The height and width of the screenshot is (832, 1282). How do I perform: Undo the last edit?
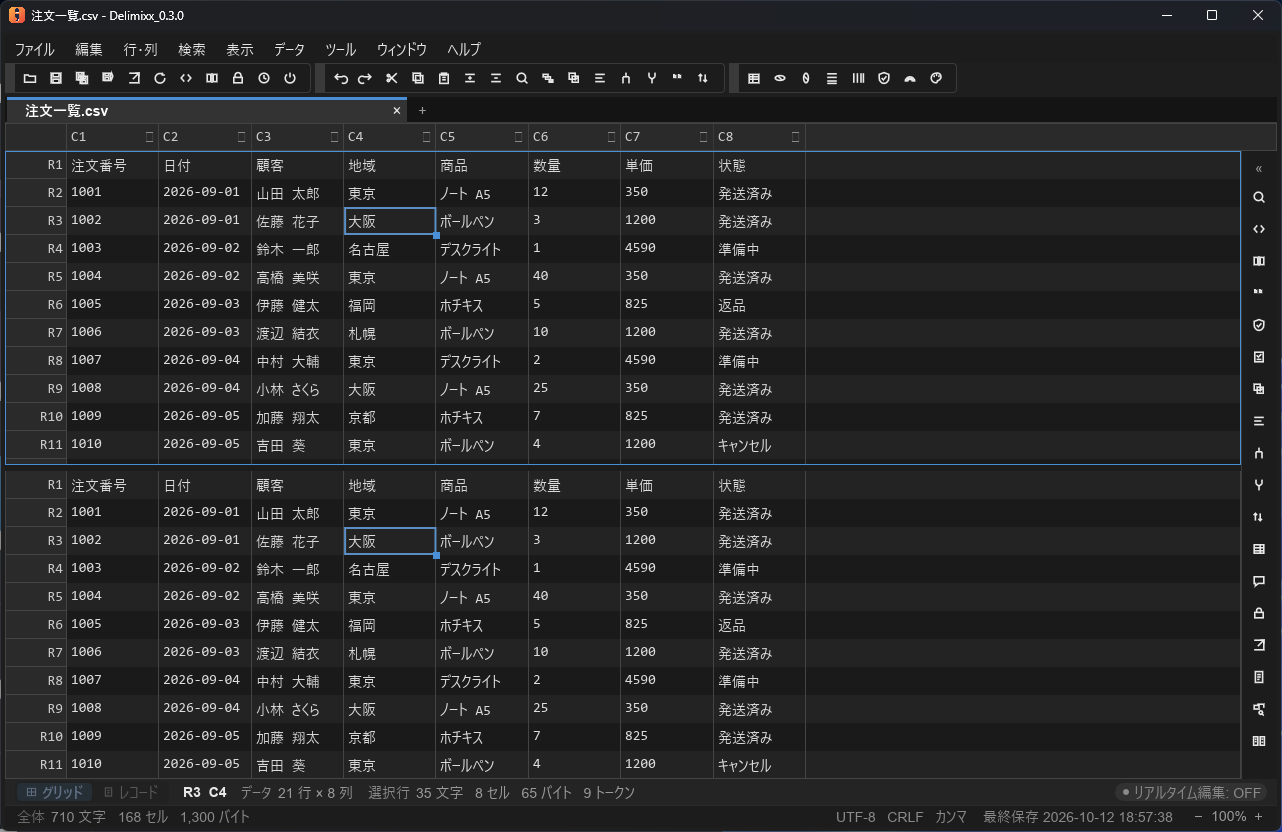coord(340,78)
